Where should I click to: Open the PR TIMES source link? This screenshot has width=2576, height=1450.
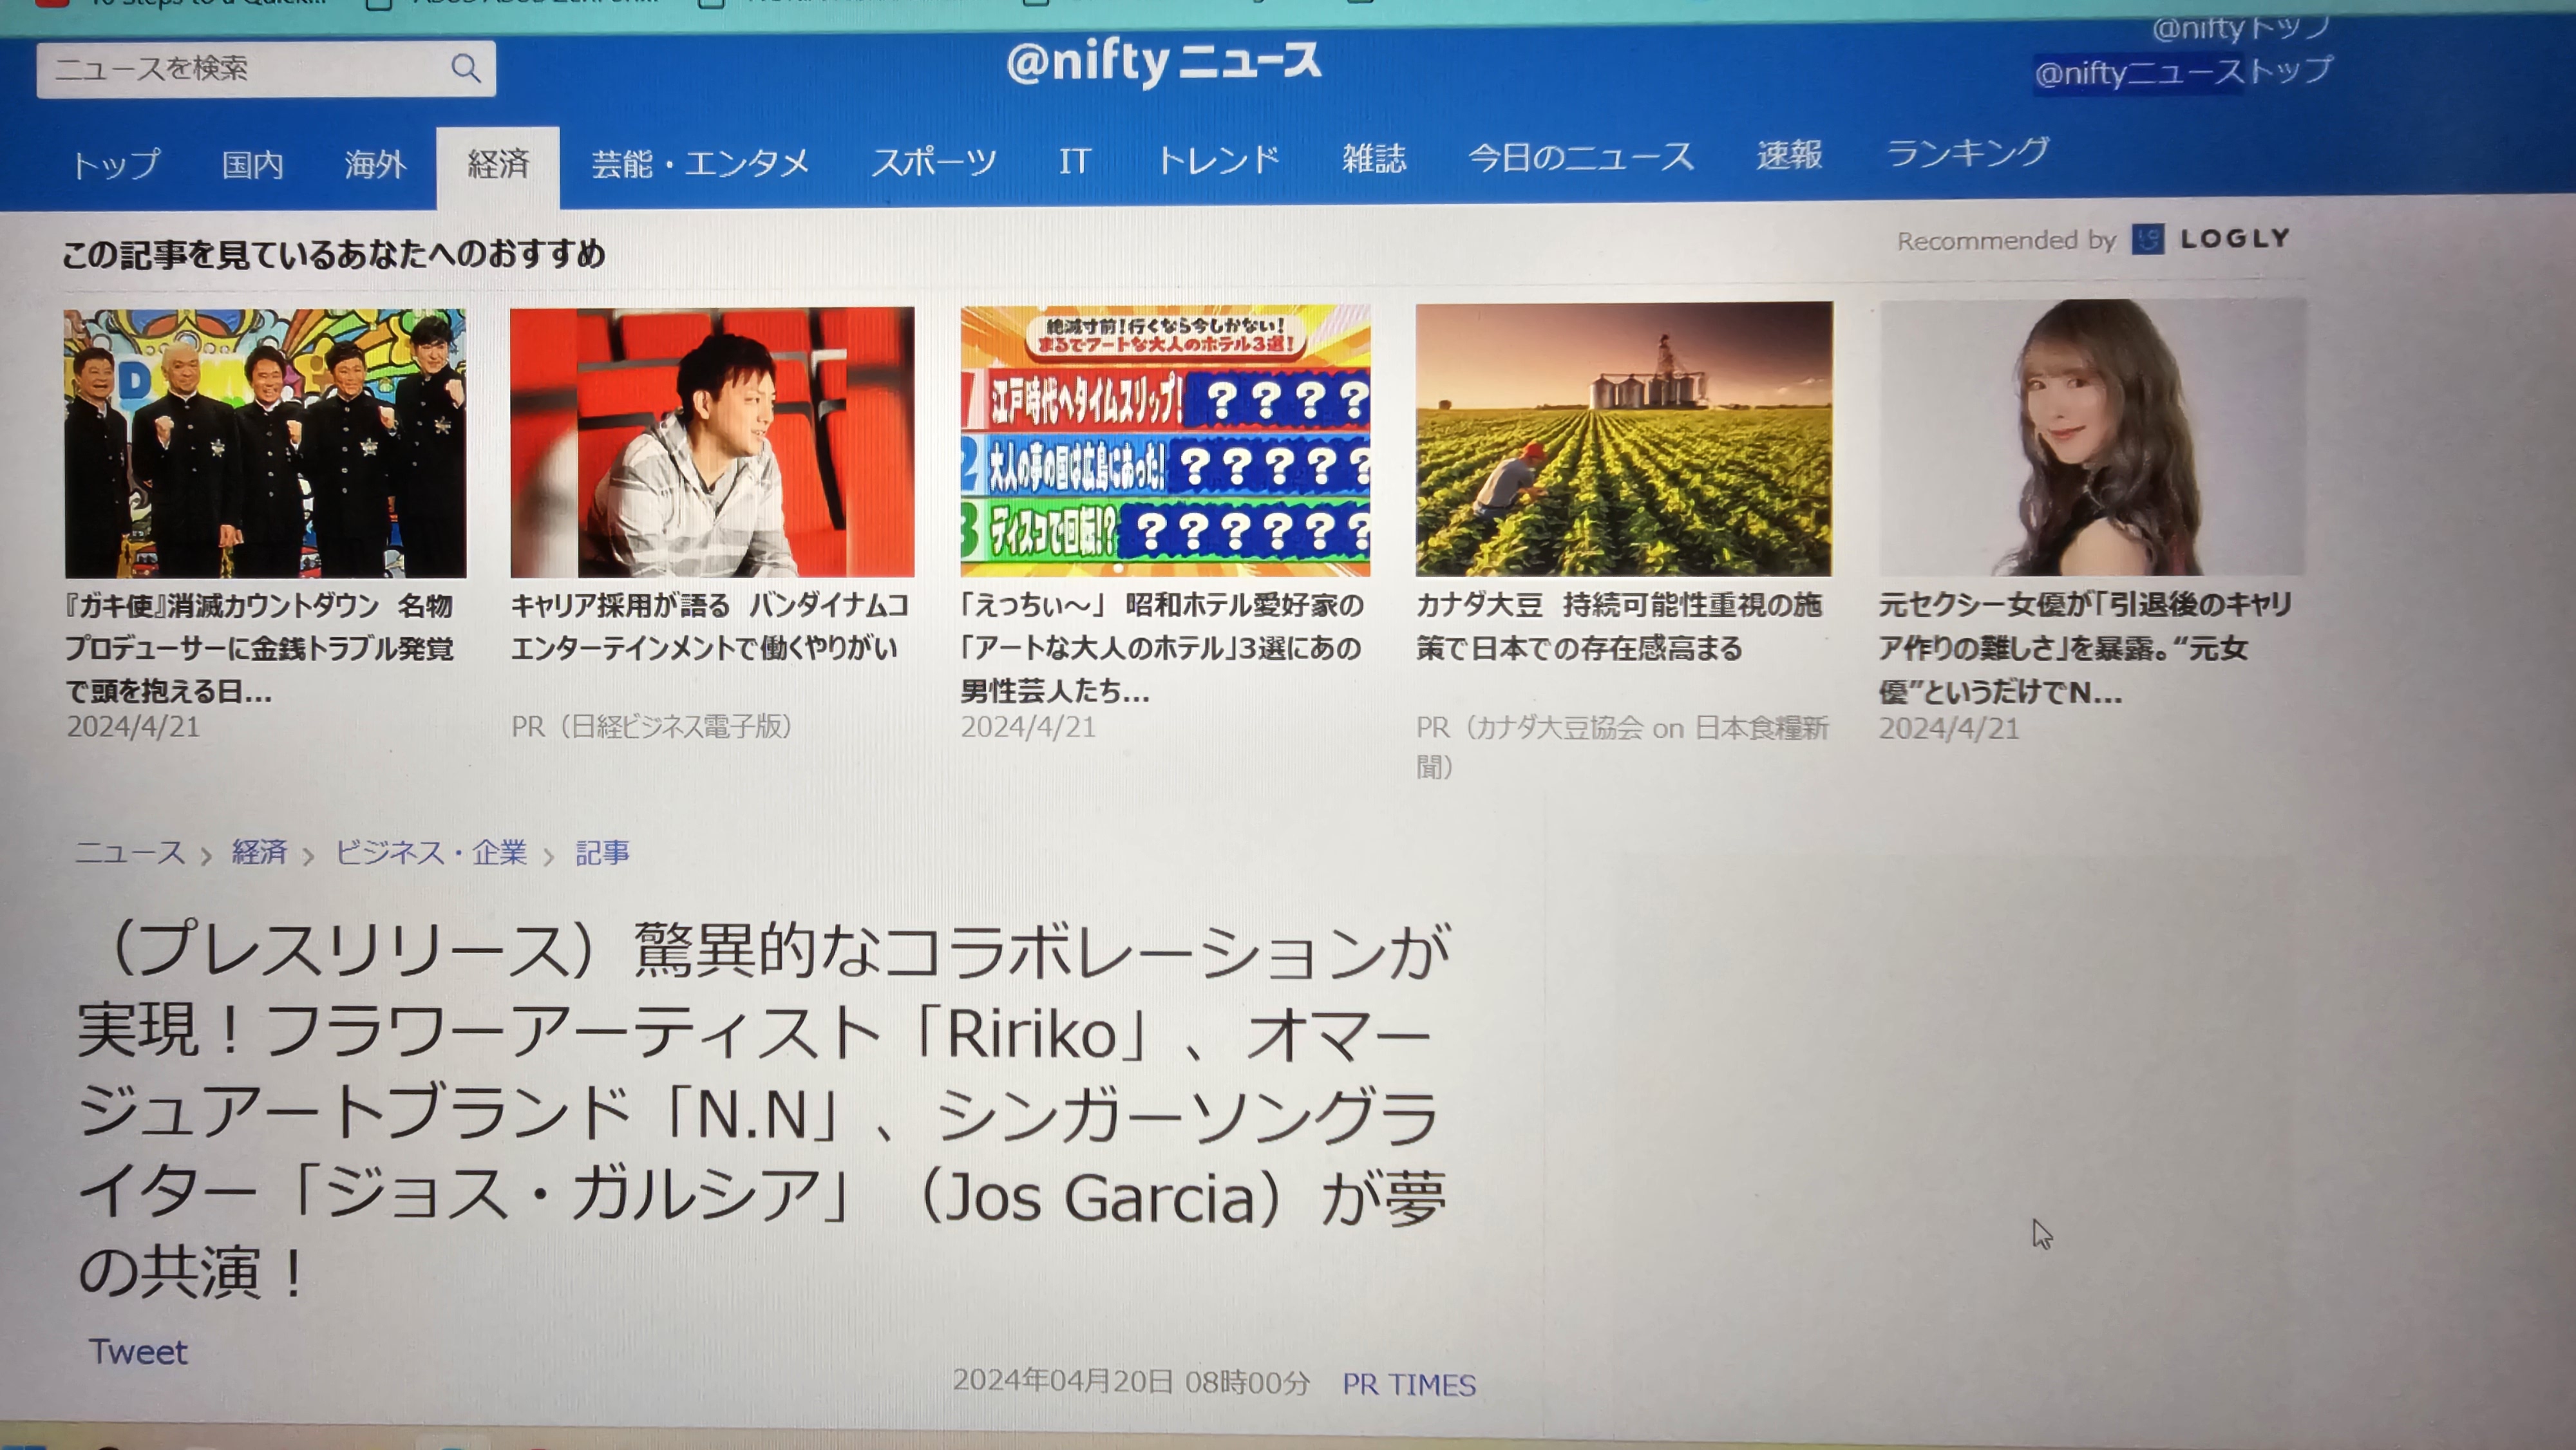pyautogui.click(x=1408, y=1384)
